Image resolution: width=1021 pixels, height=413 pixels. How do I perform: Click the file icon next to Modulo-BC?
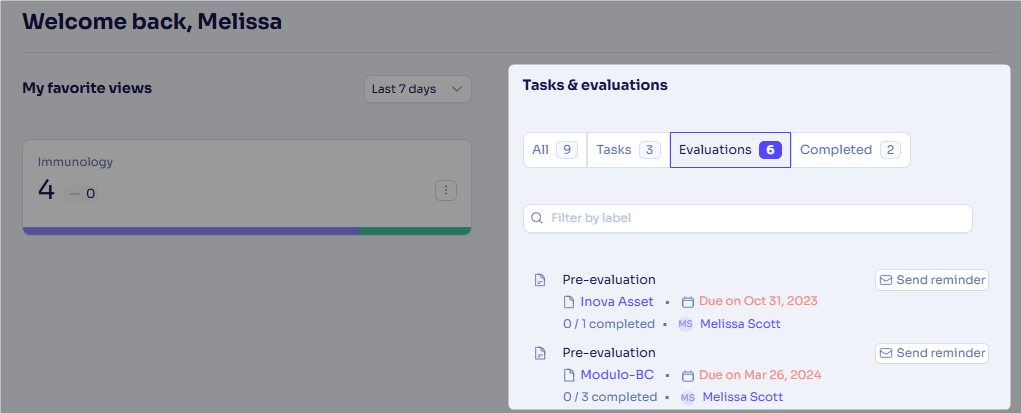(x=569, y=375)
